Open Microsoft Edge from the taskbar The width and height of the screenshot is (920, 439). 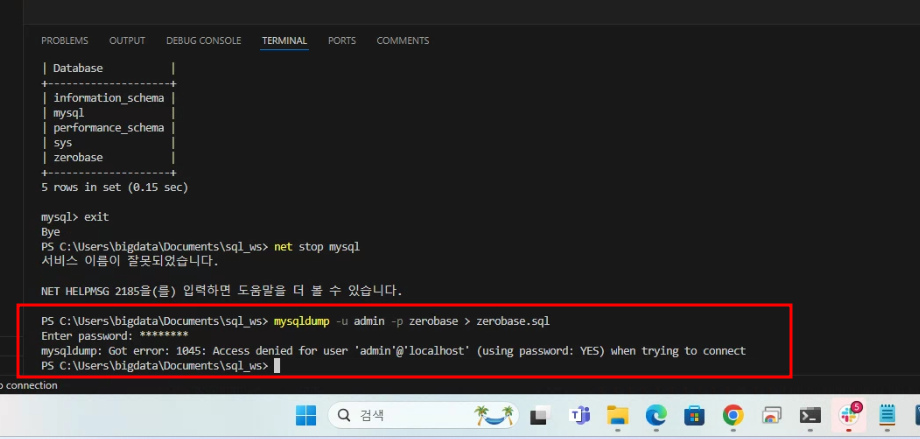[656, 416]
